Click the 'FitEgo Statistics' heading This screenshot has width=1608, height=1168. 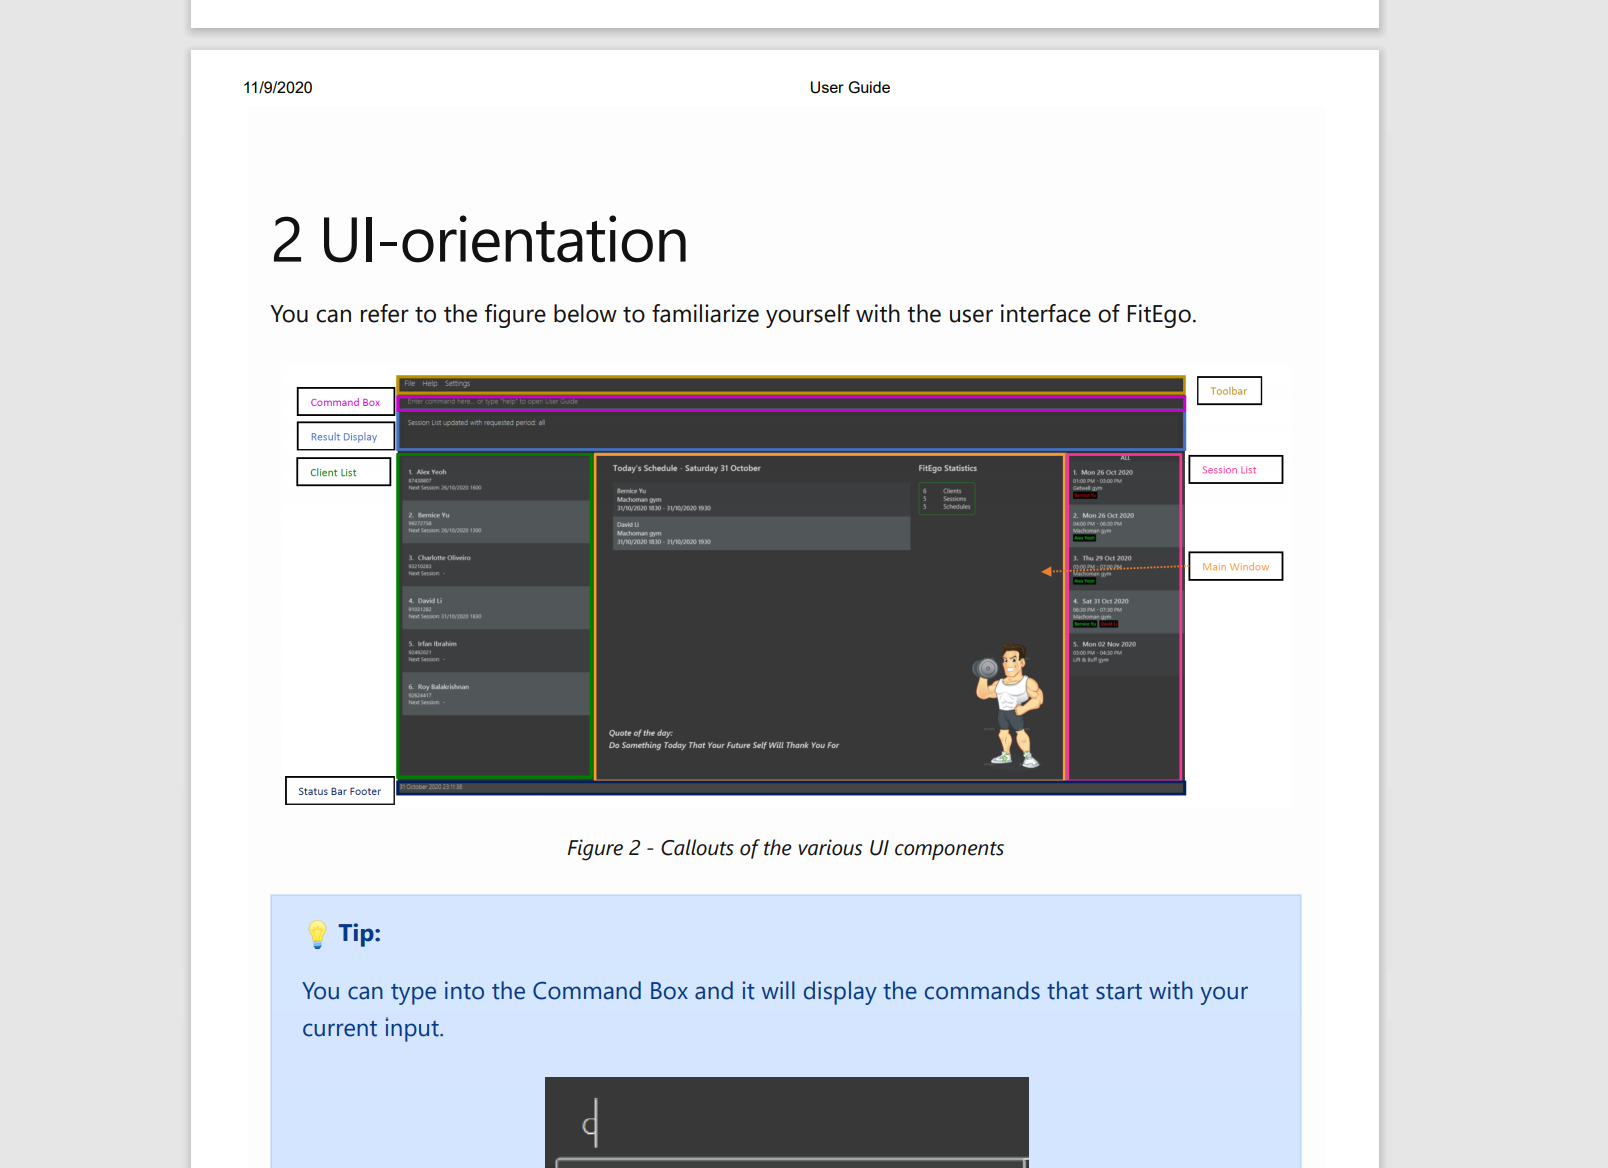[948, 468]
